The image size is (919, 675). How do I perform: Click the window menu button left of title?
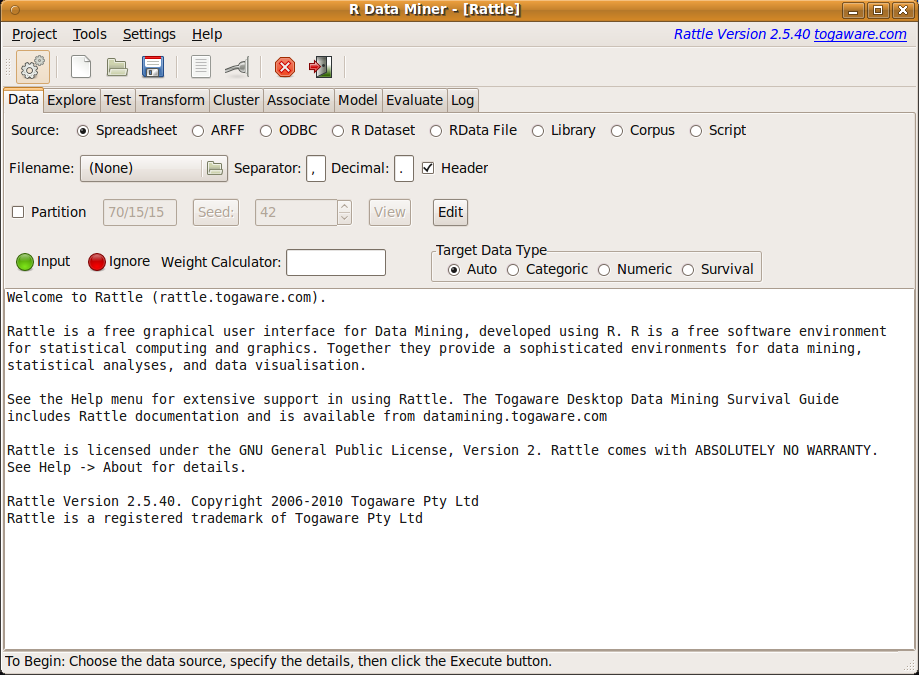tap(15, 9)
